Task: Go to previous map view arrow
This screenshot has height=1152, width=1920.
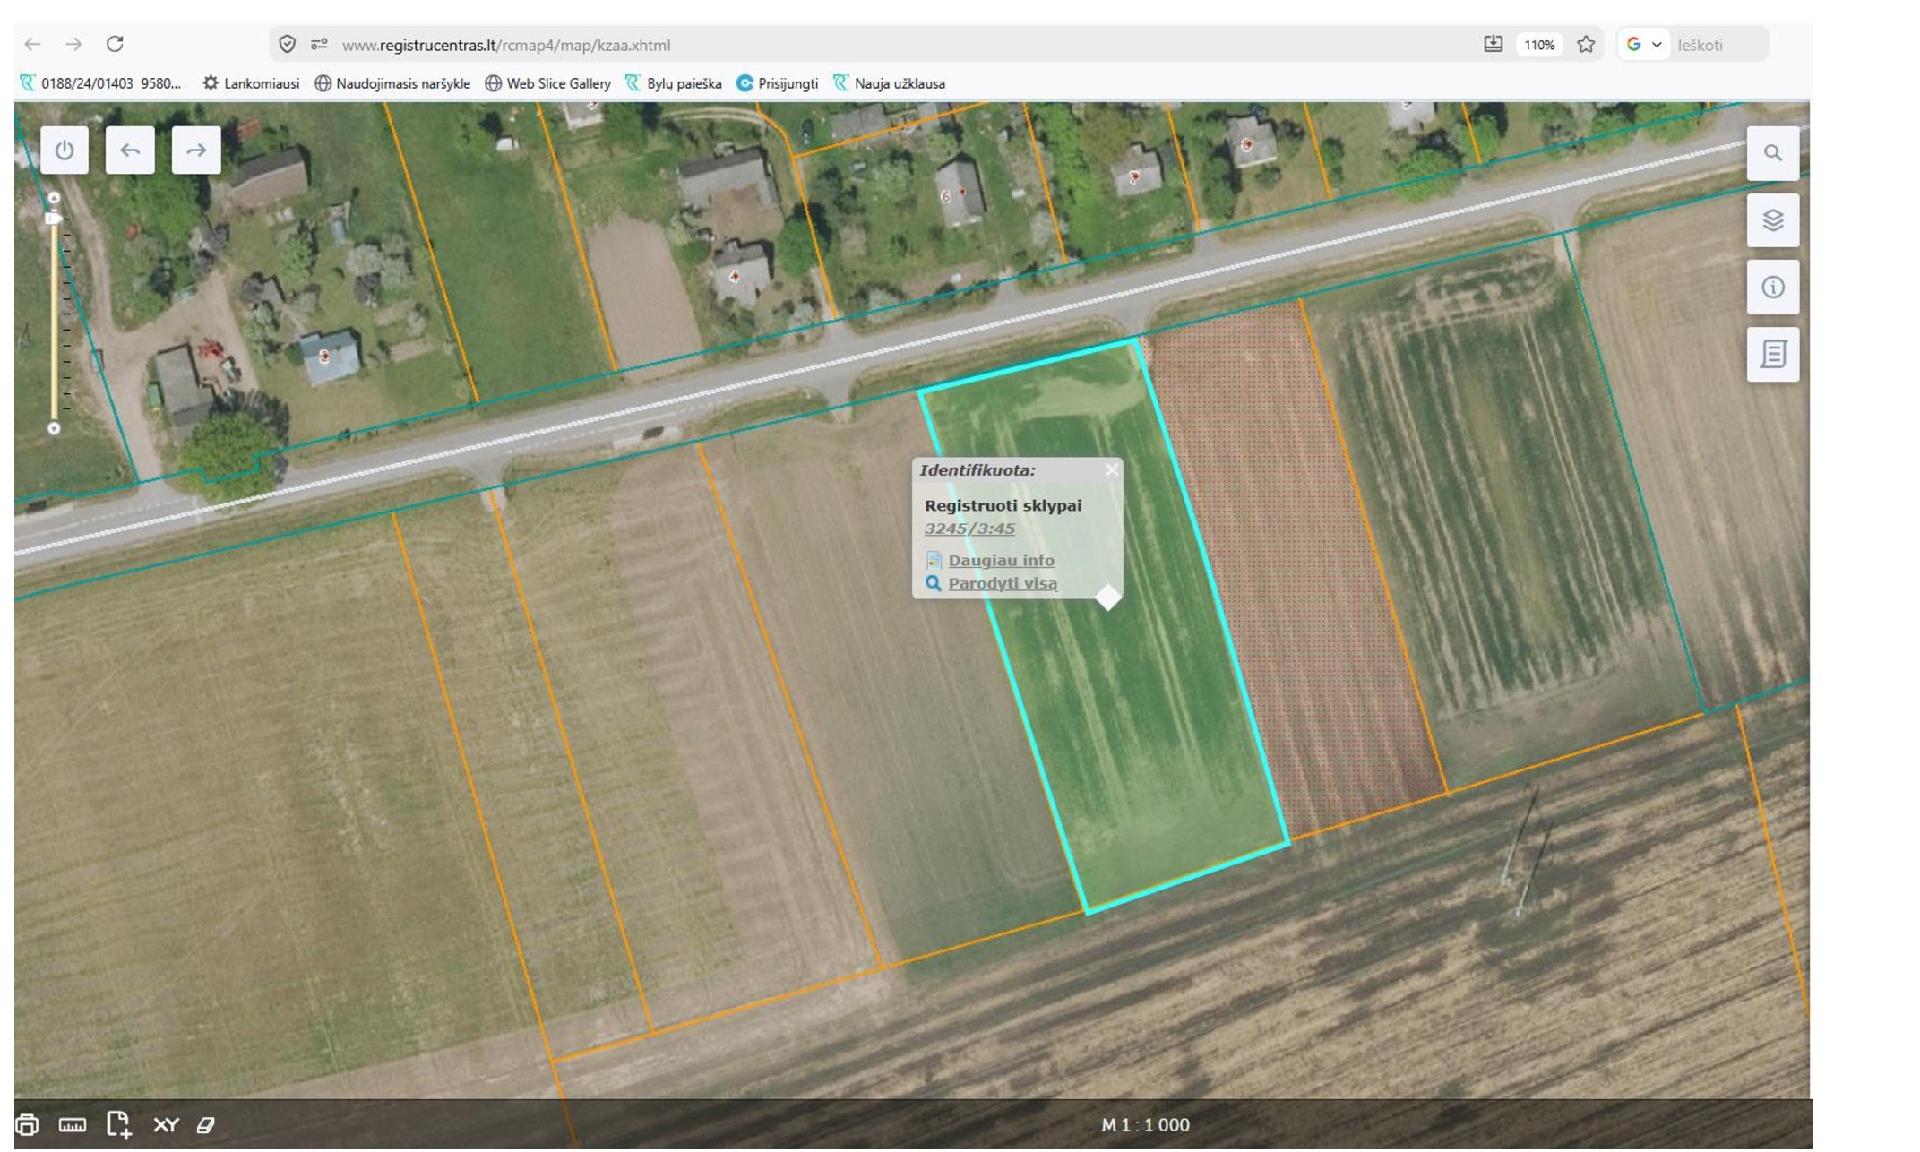Action: click(x=130, y=150)
